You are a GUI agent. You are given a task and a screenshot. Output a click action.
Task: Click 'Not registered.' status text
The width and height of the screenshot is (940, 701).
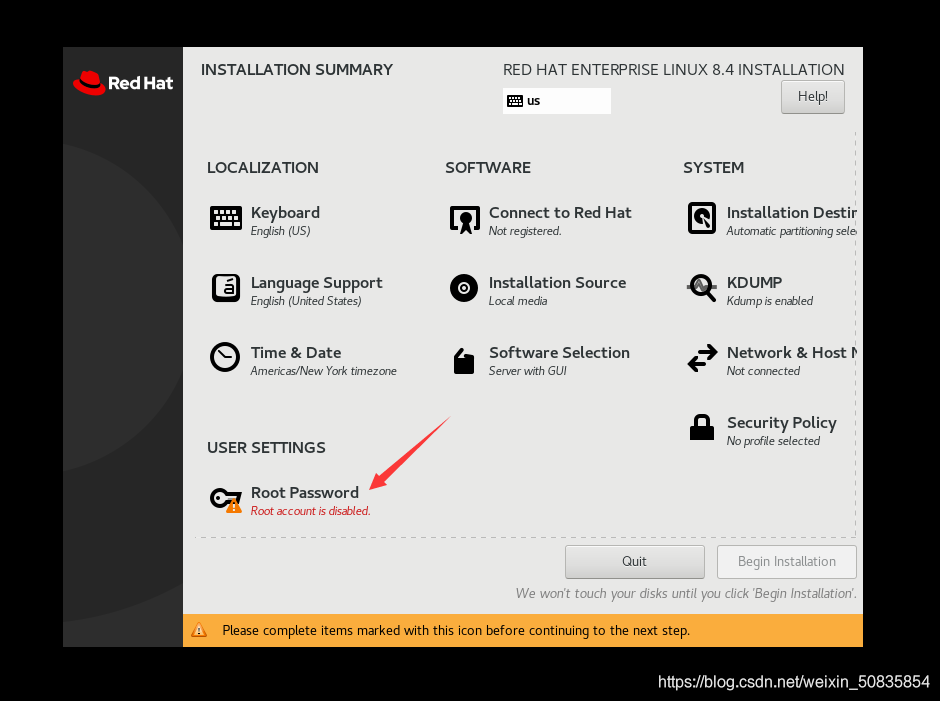[525, 231]
